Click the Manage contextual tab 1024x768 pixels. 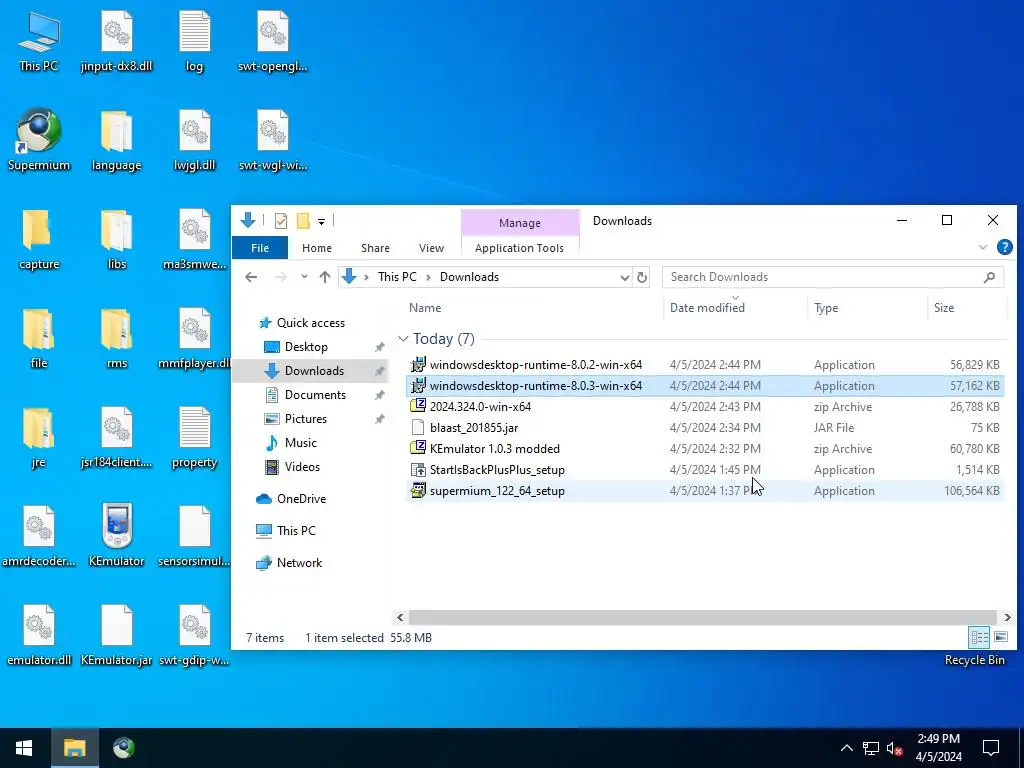[520, 223]
